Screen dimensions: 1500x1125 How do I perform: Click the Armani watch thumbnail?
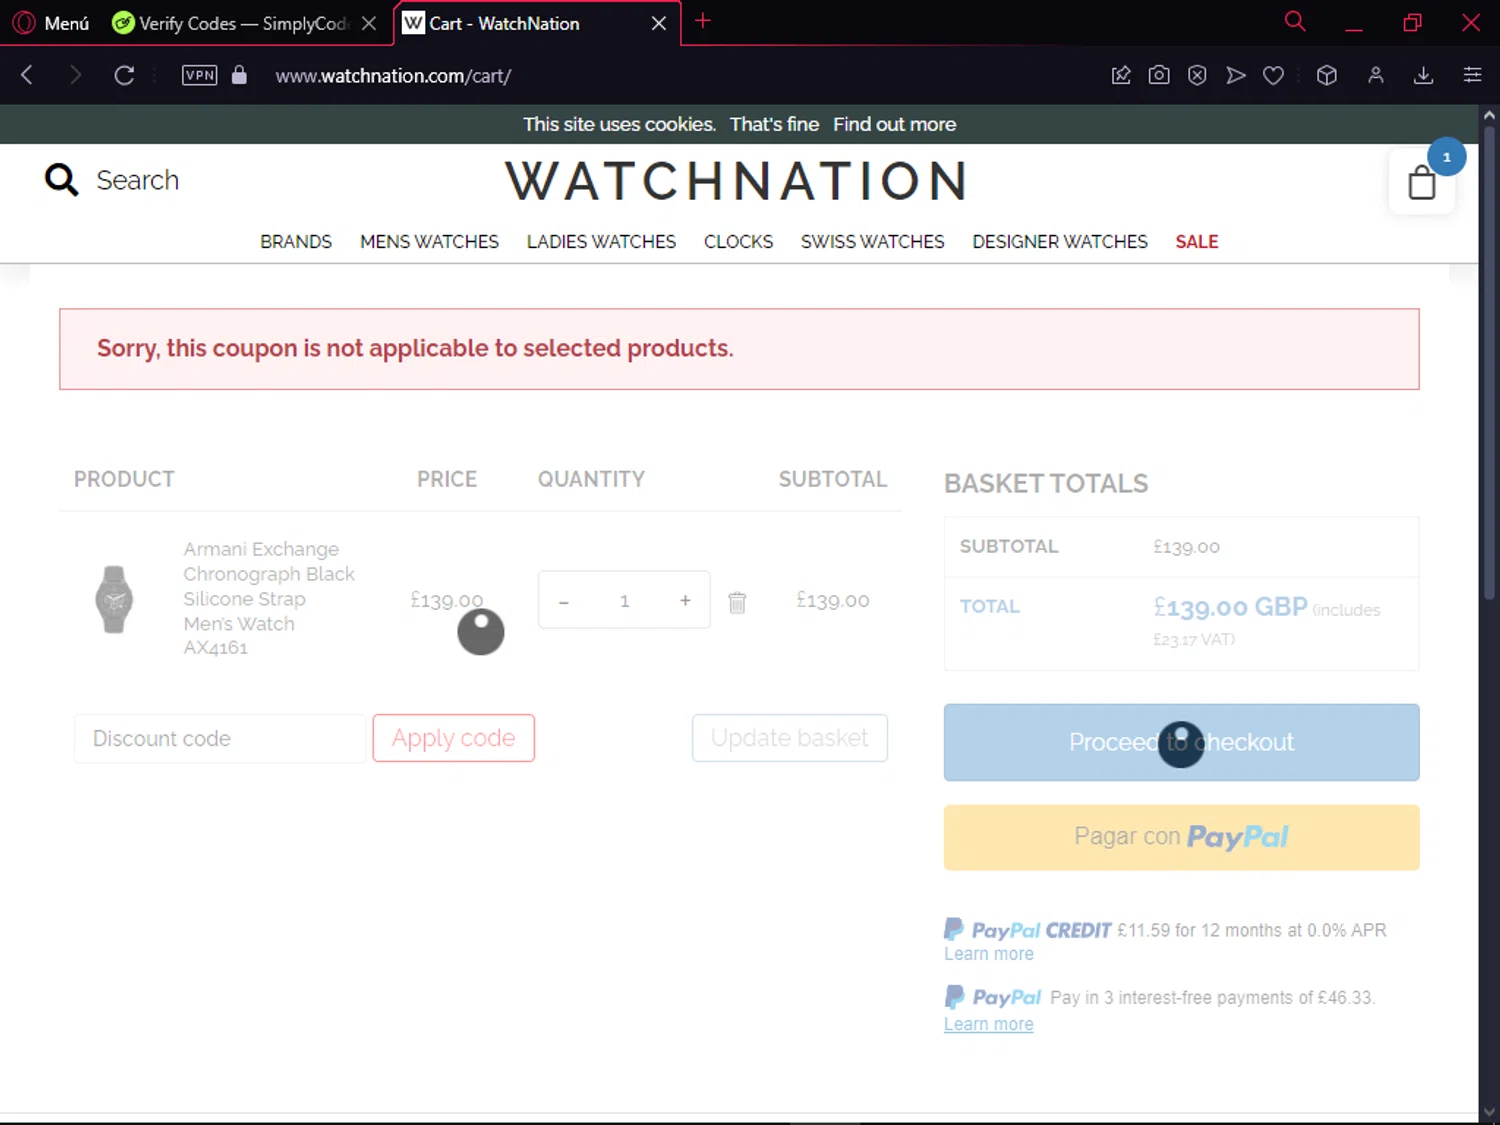[x=114, y=599]
